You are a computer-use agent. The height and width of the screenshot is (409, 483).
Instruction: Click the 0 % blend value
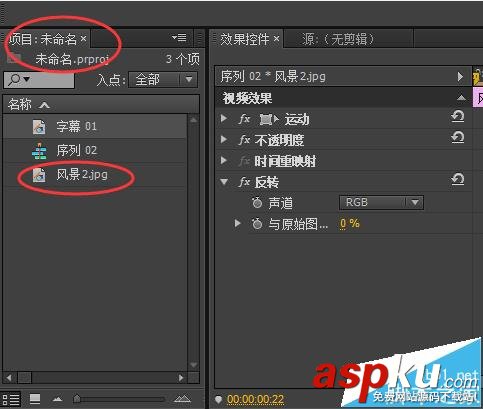click(x=349, y=223)
